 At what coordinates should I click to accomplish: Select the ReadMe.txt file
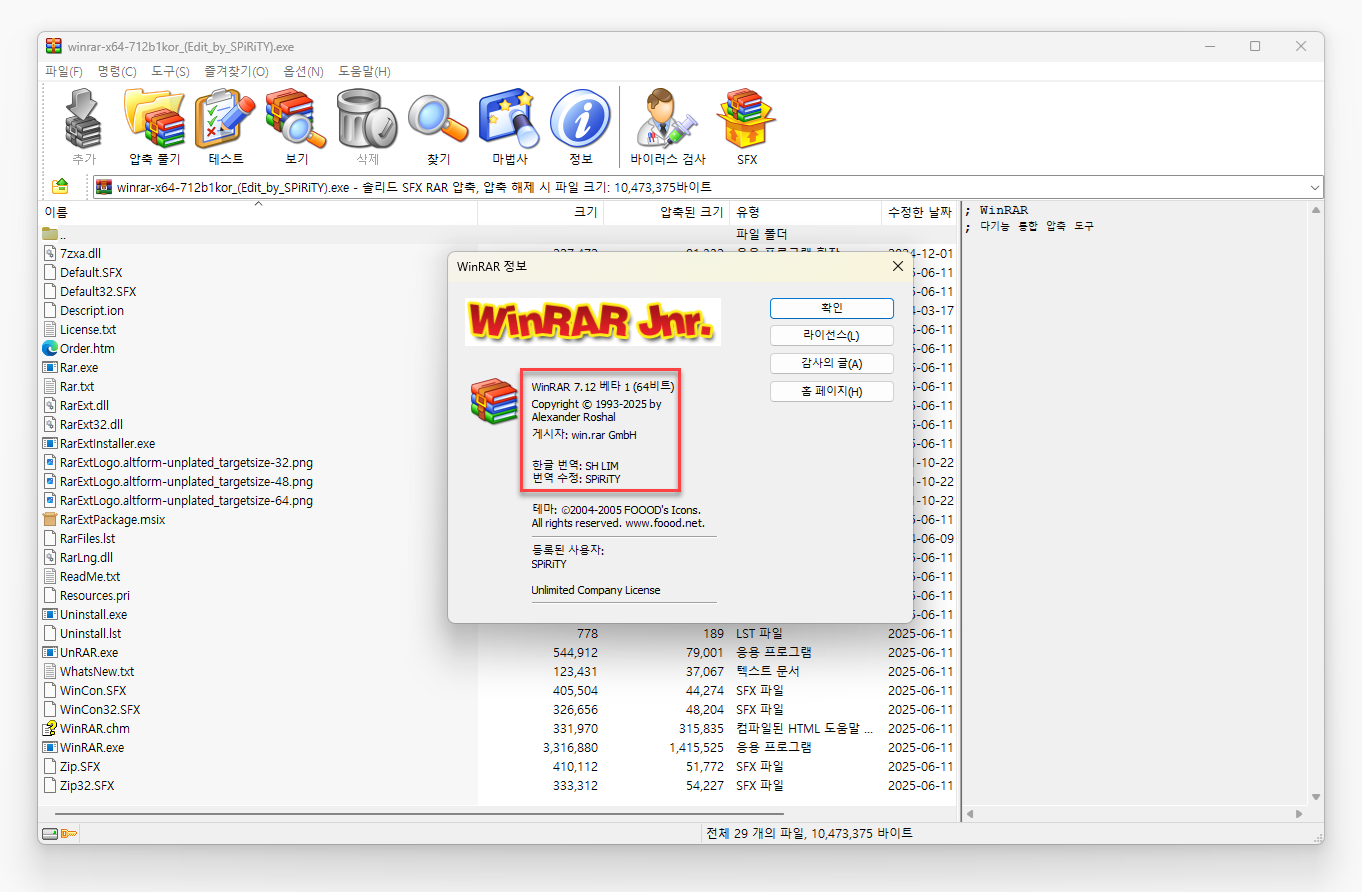point(90,576)
